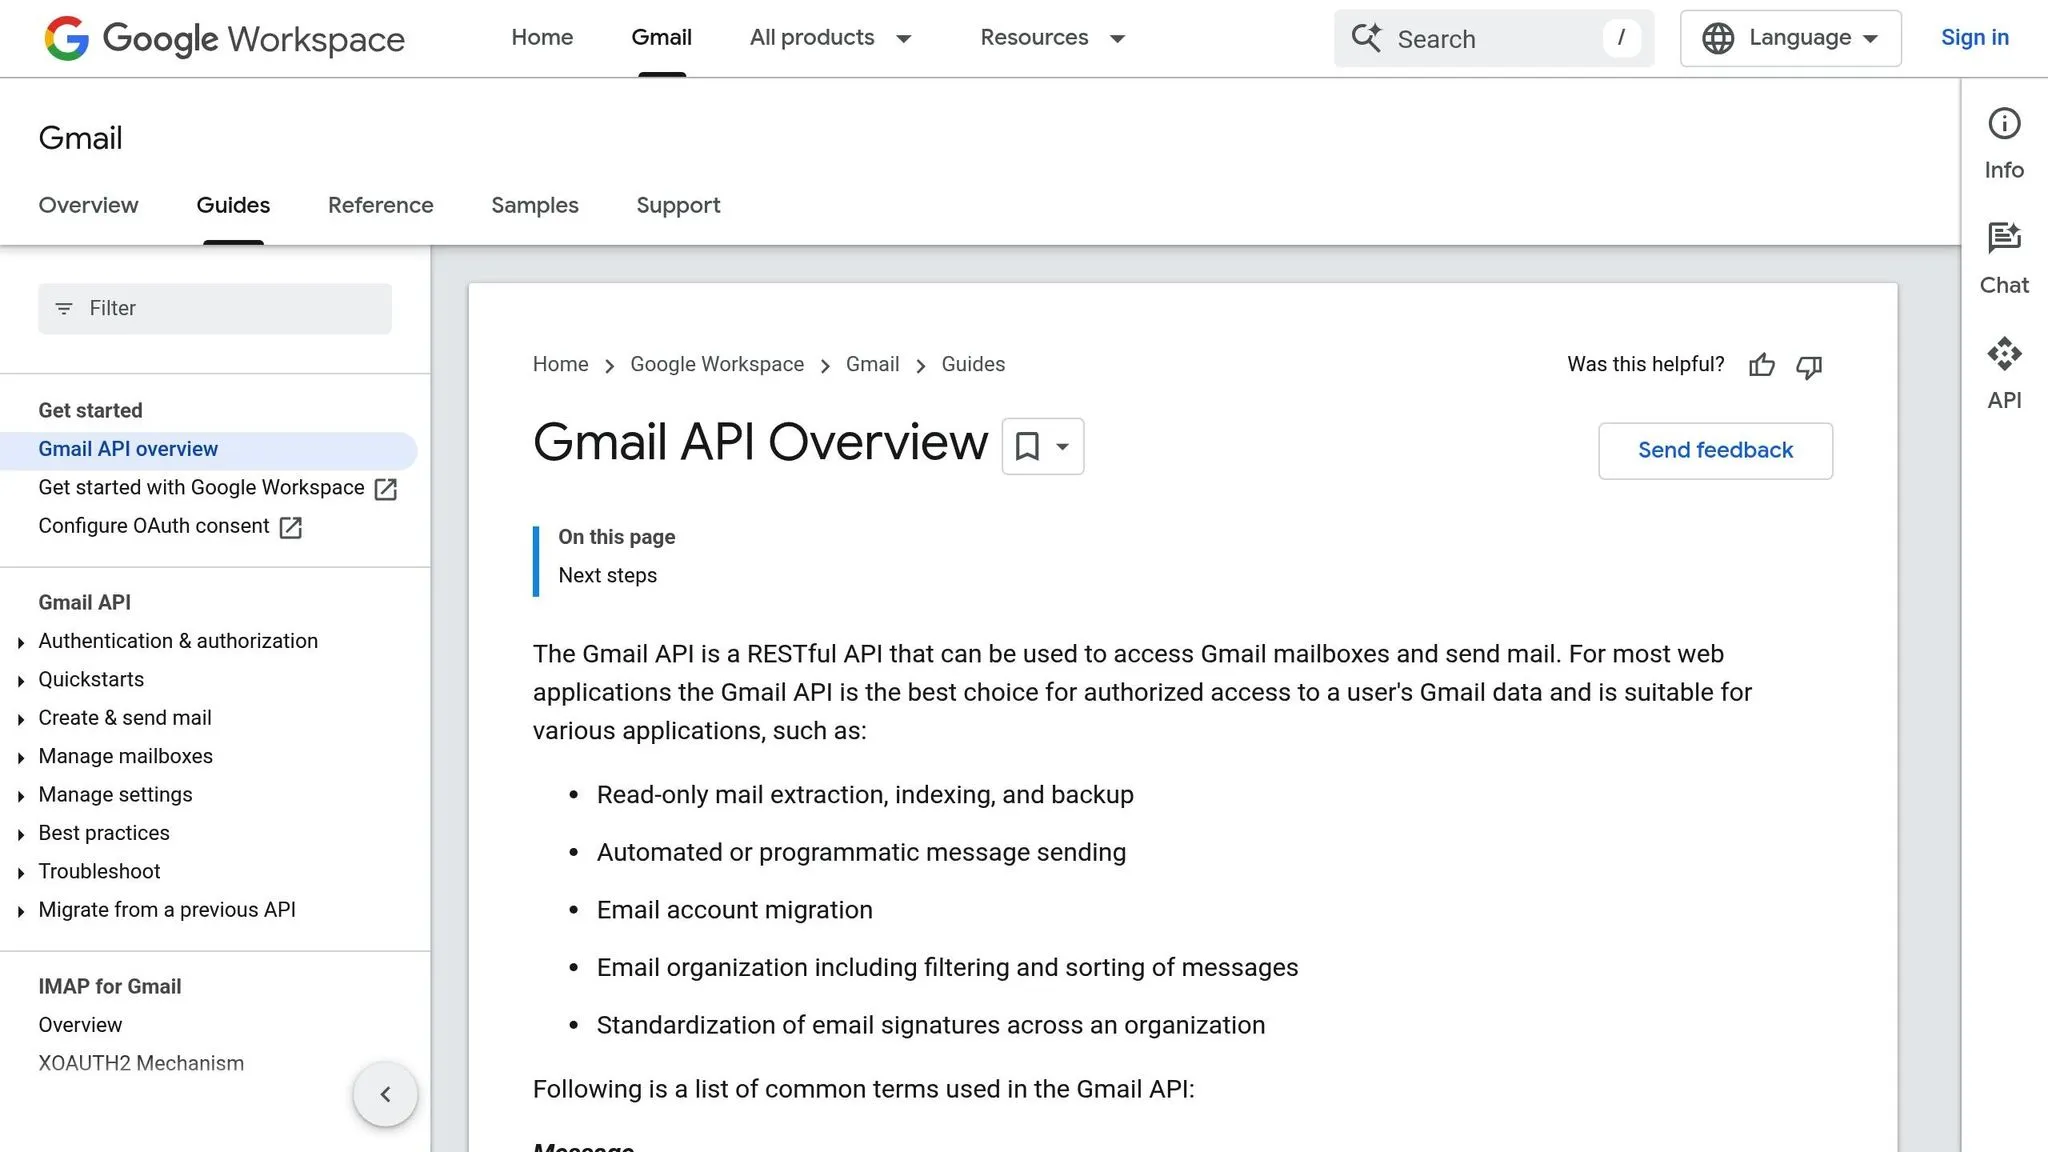Switch to the Overview tab
The height and width of the screenshot is (1152, 2048).
[x=88, y=205]
